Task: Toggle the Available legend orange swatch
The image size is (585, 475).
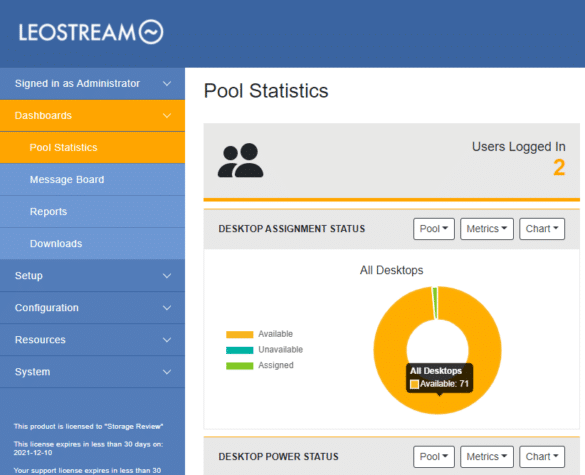Action: 240,334
